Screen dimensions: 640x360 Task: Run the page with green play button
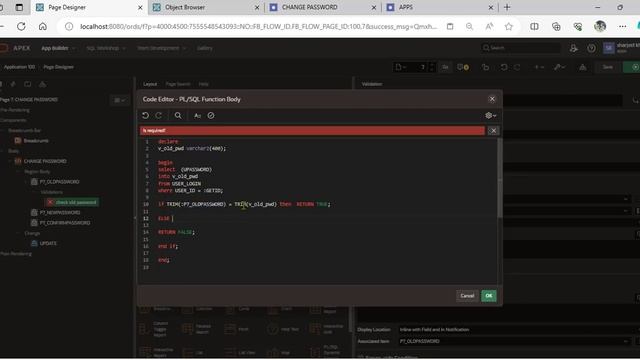pos(634,67)
